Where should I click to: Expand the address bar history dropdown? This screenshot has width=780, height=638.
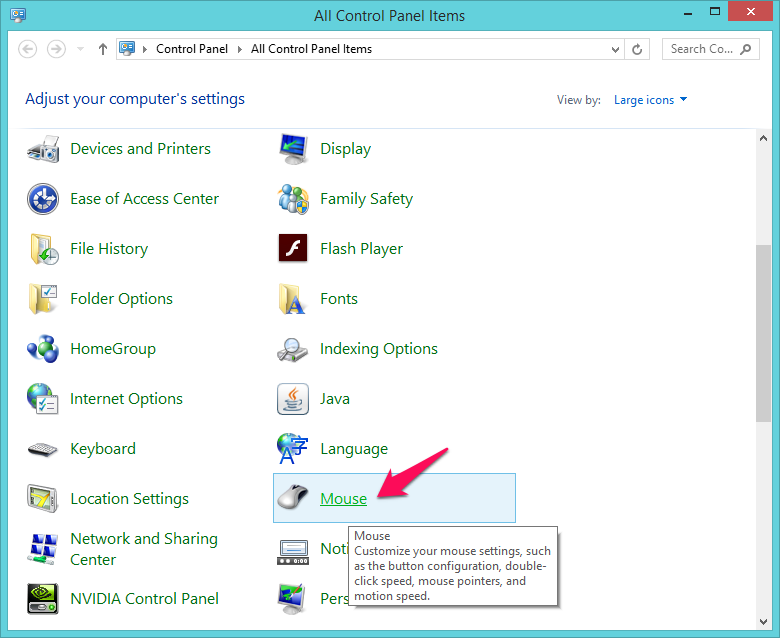point(615,49)
